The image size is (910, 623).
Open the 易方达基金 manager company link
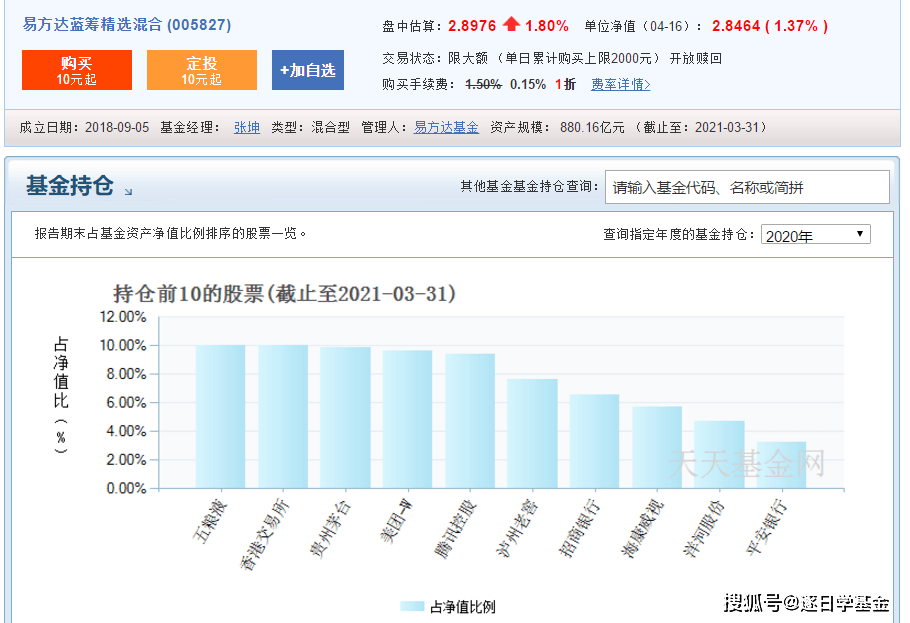pos(446,127)
